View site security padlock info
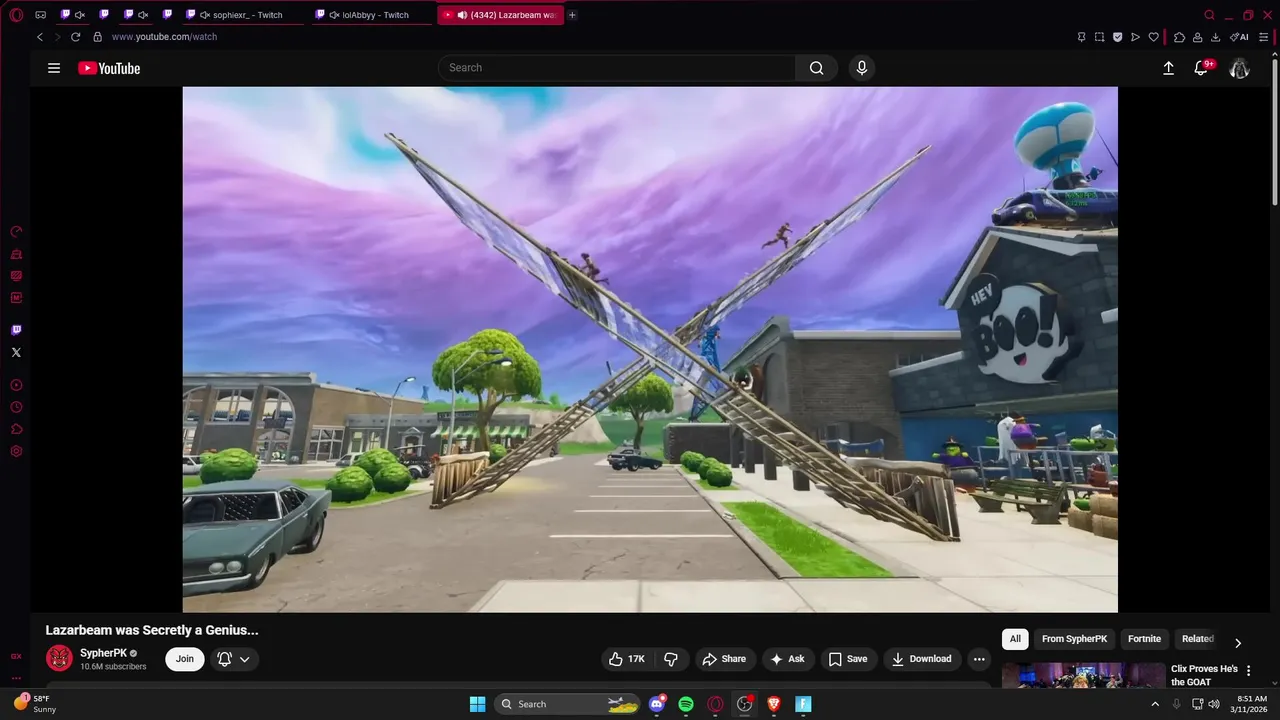Viewport: 1280px width, 720px height. point(97,37)
